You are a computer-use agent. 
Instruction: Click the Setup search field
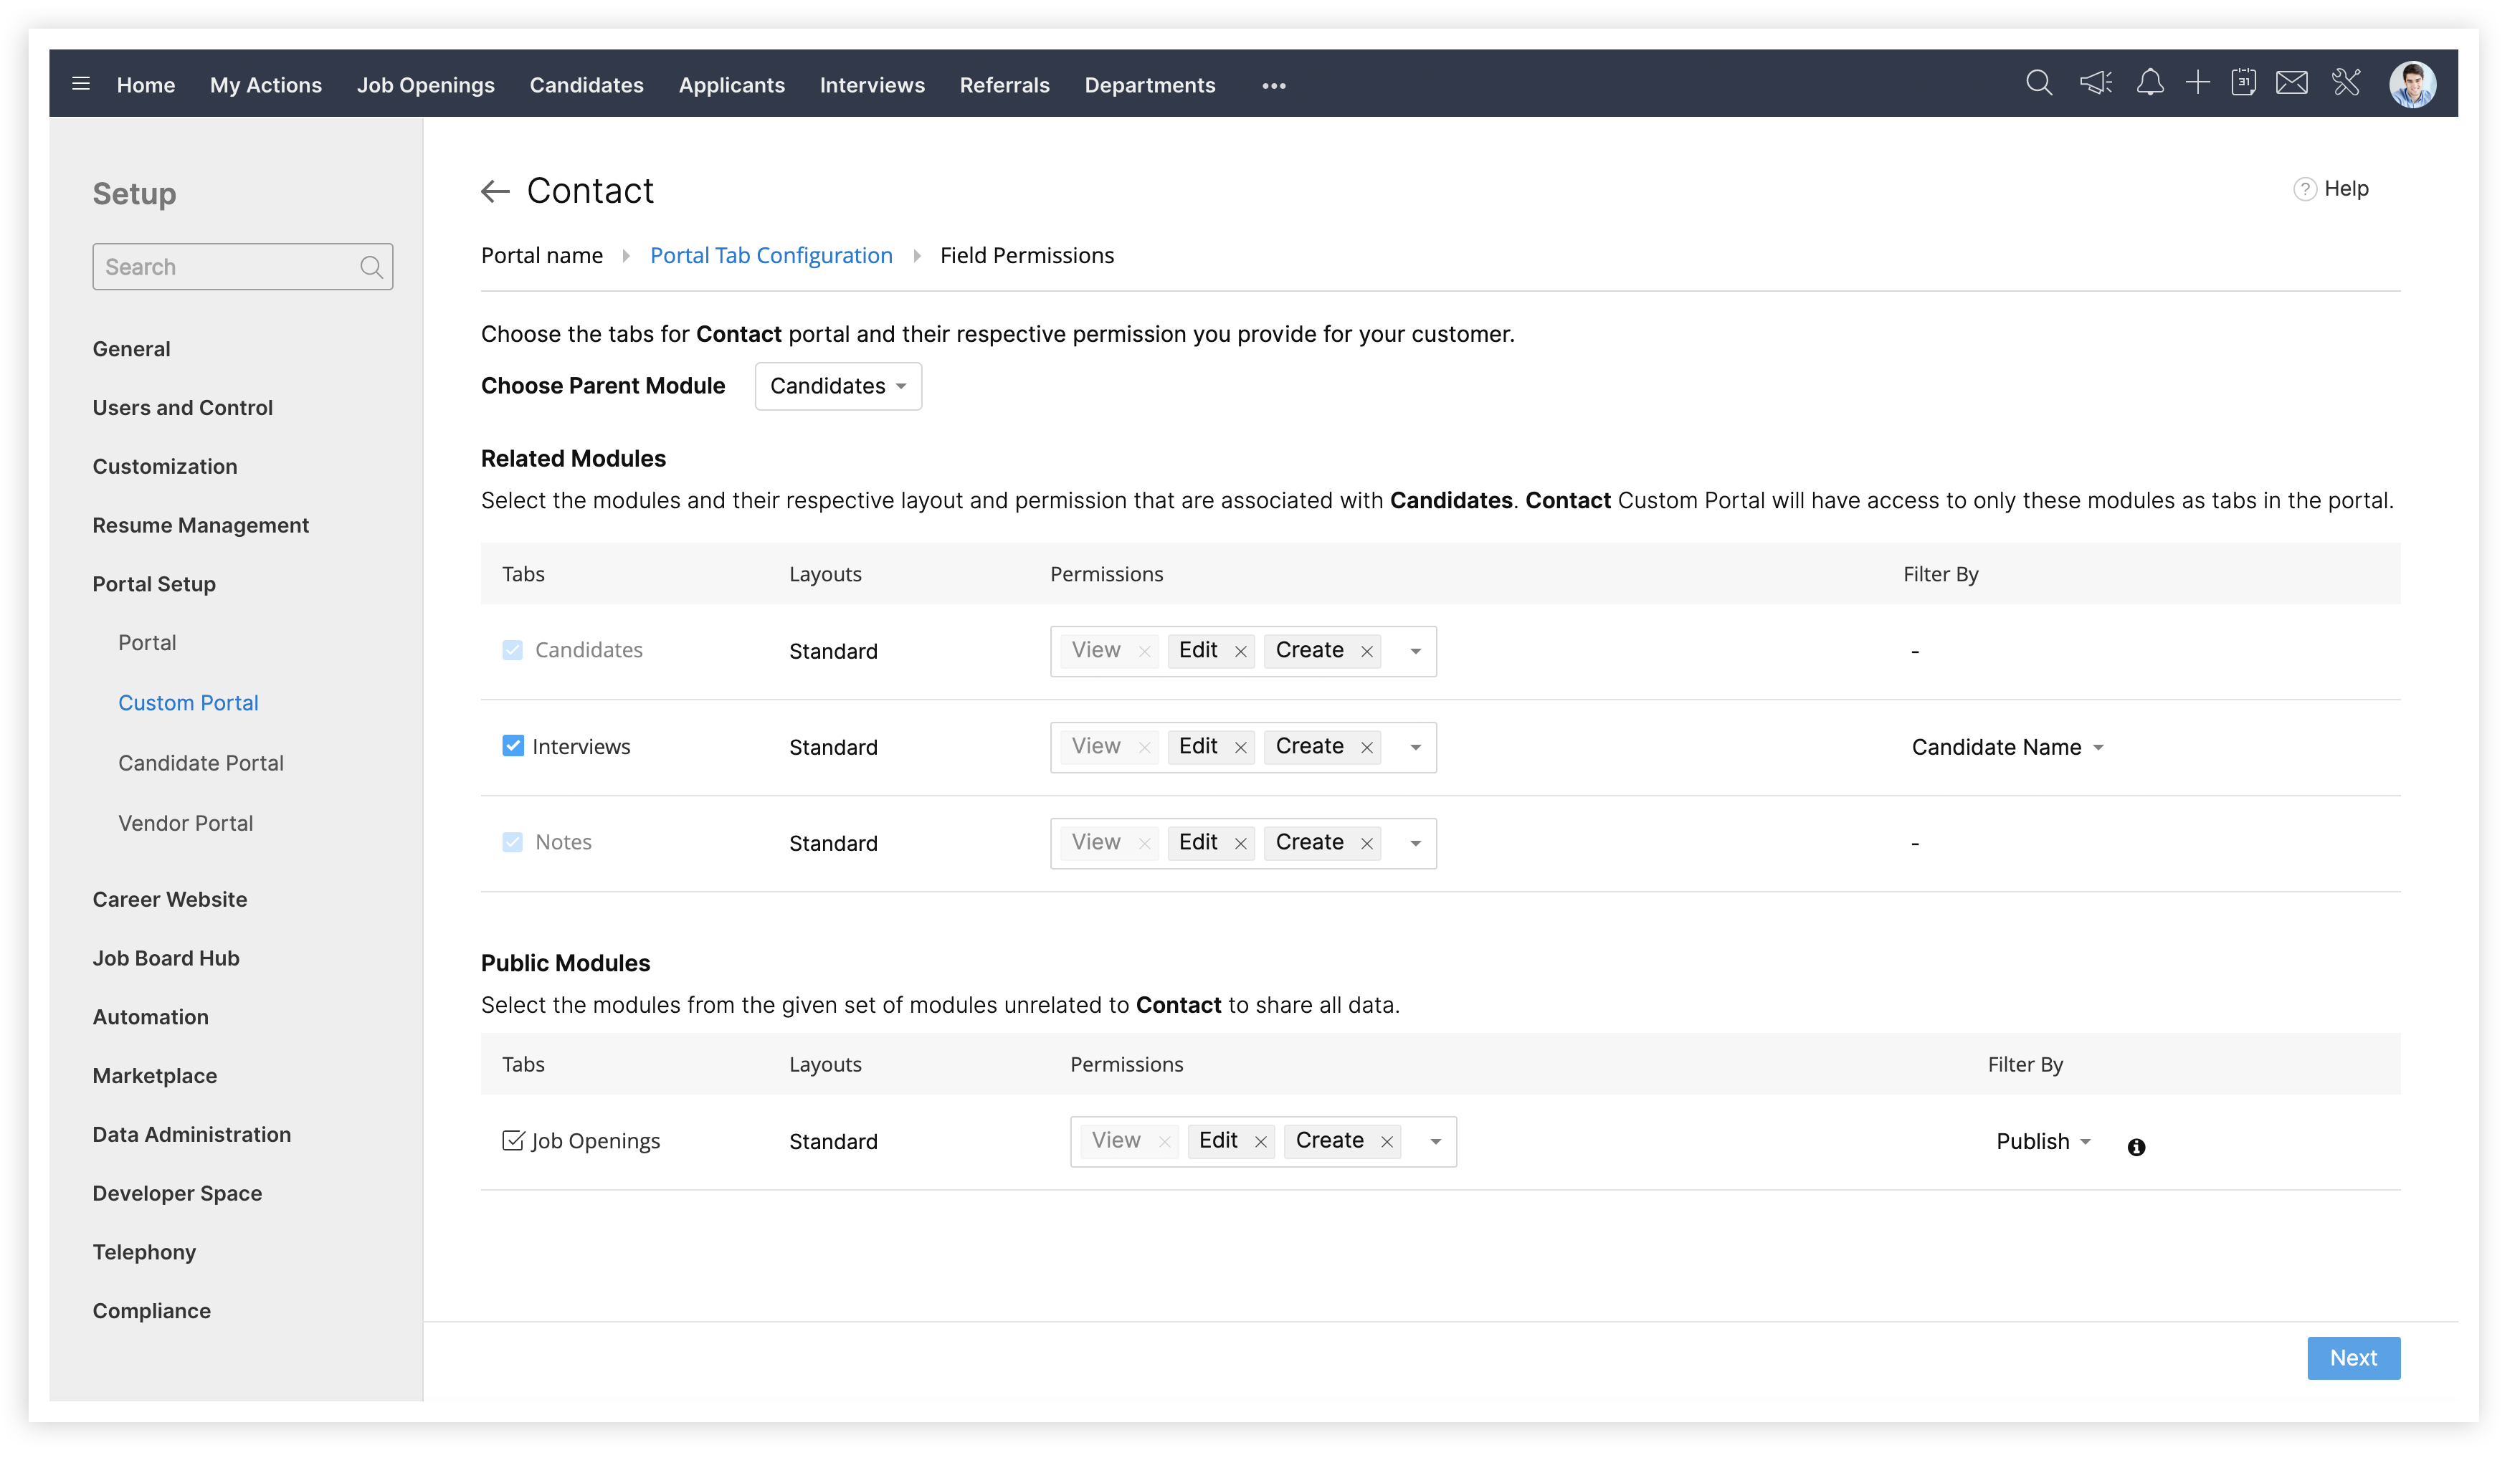[226, 268]
